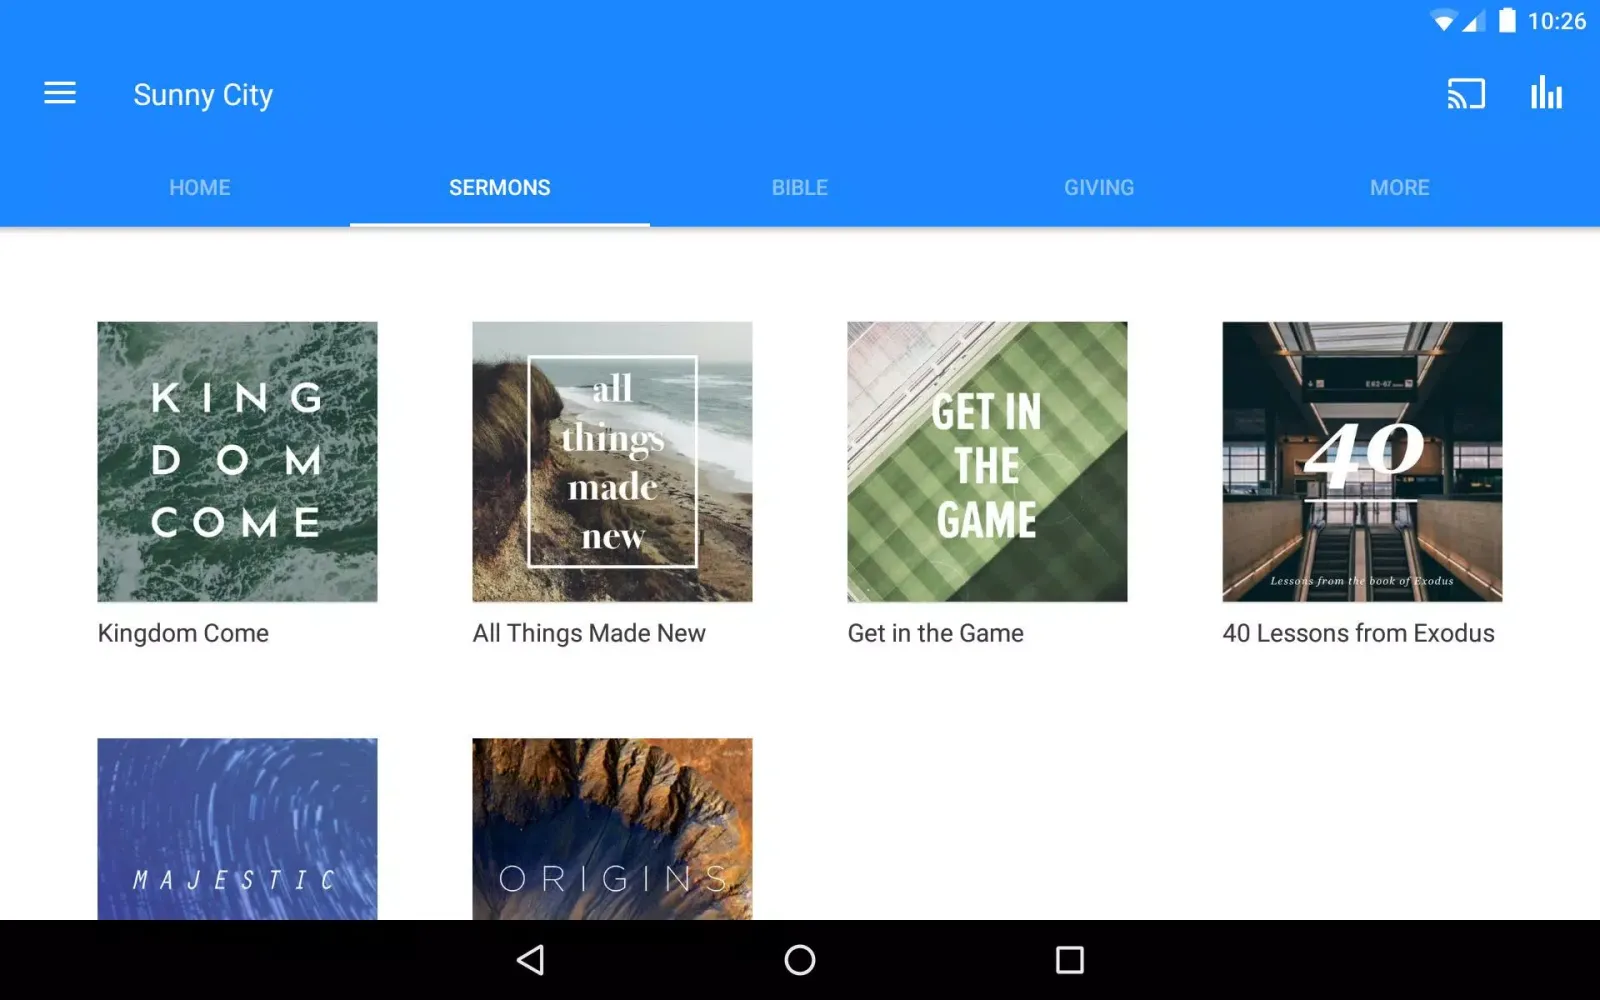The image size is (1600, 1000).
Task: Open the recent apps square button
Action: pyautogui.click(x=1069, y=960)
